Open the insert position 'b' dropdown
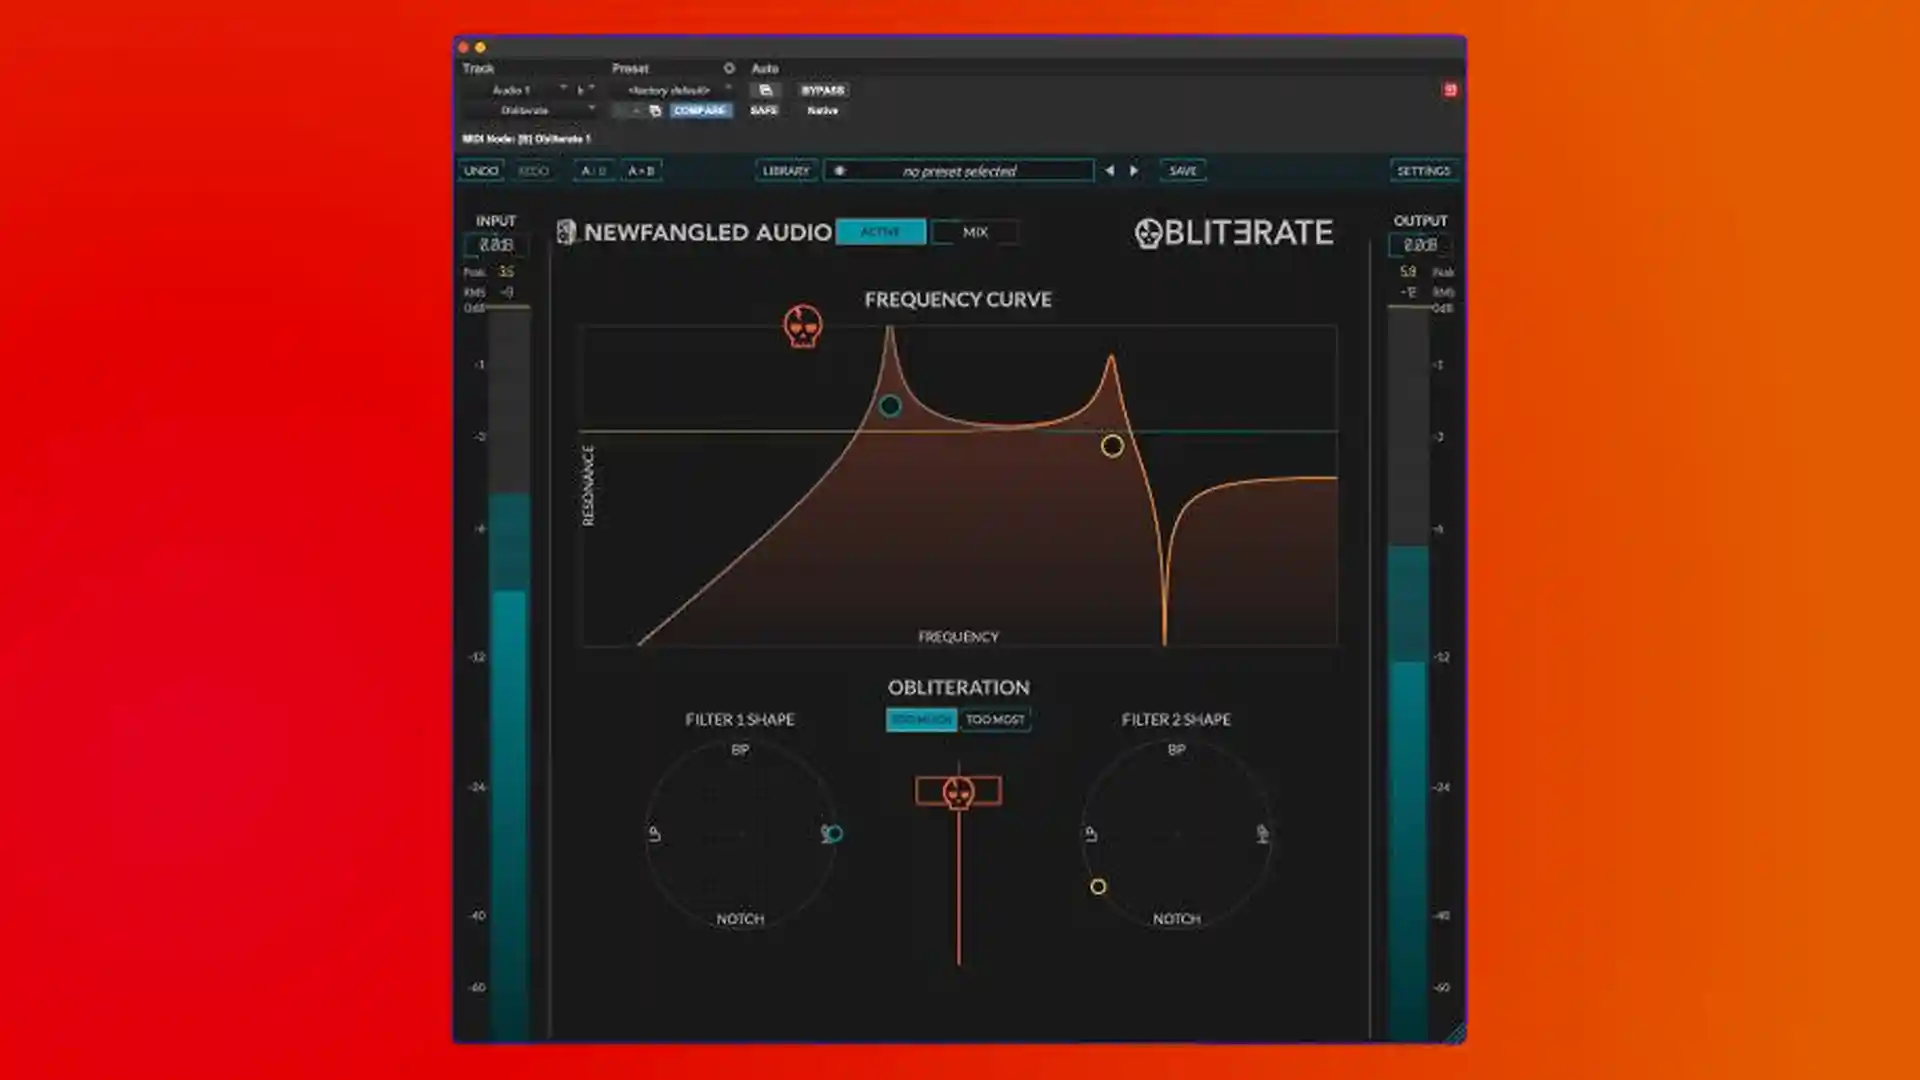Screen dimensions: 1920x1080 click(x=585, y=90)
